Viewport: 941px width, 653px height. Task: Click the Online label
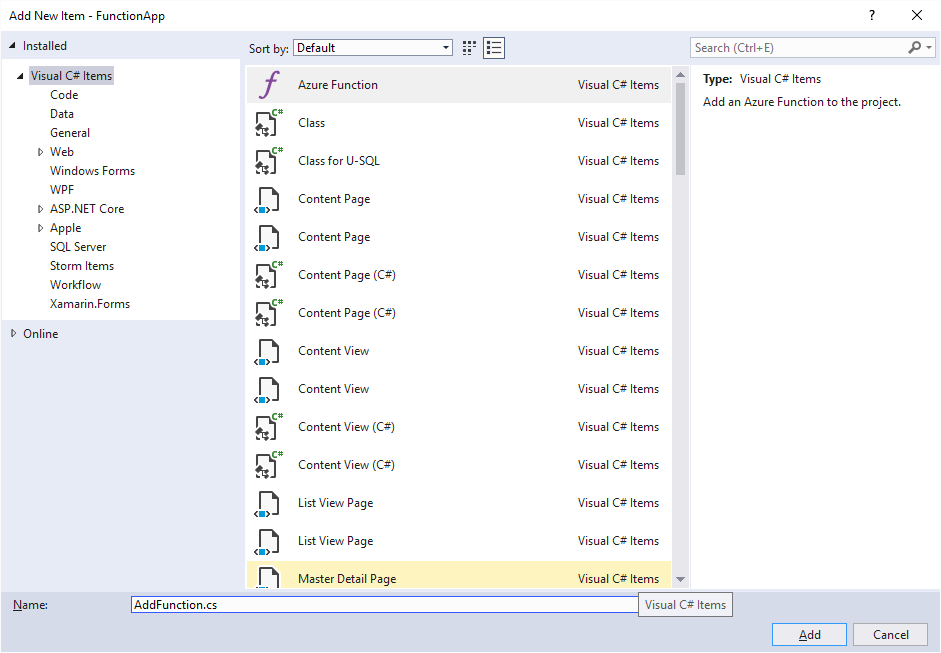pos(41,334)
